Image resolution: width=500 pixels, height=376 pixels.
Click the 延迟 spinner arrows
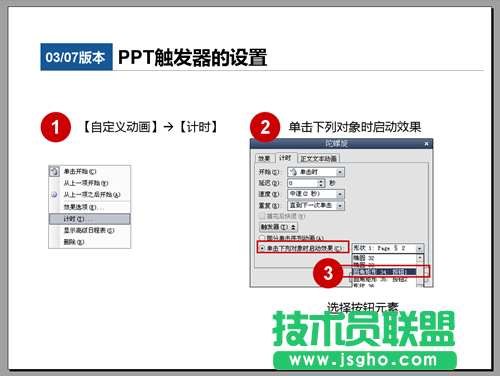321,183
